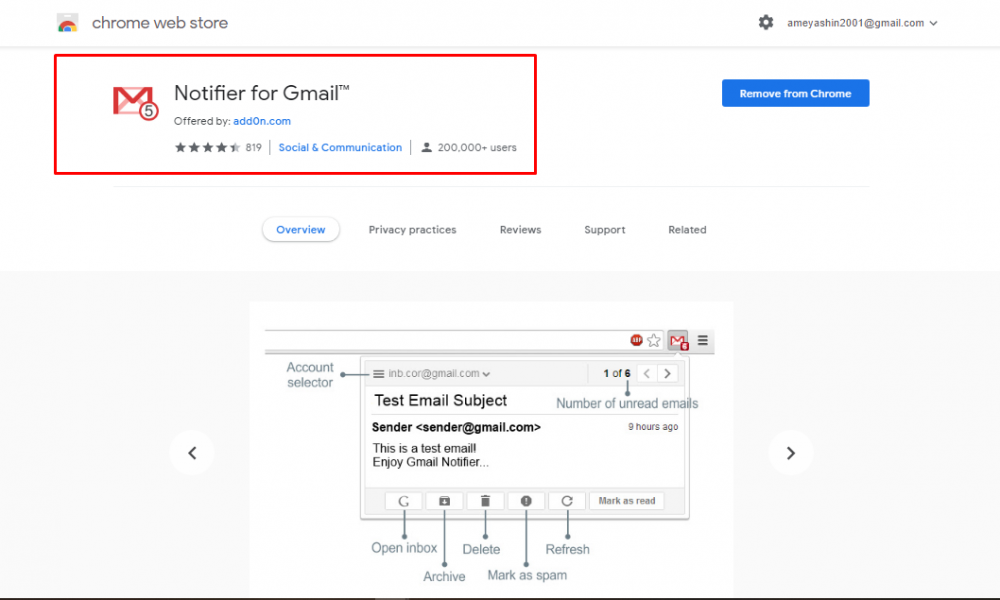Go to the Support tab
The image size is (1000, 600).
[x=605, y=230]
